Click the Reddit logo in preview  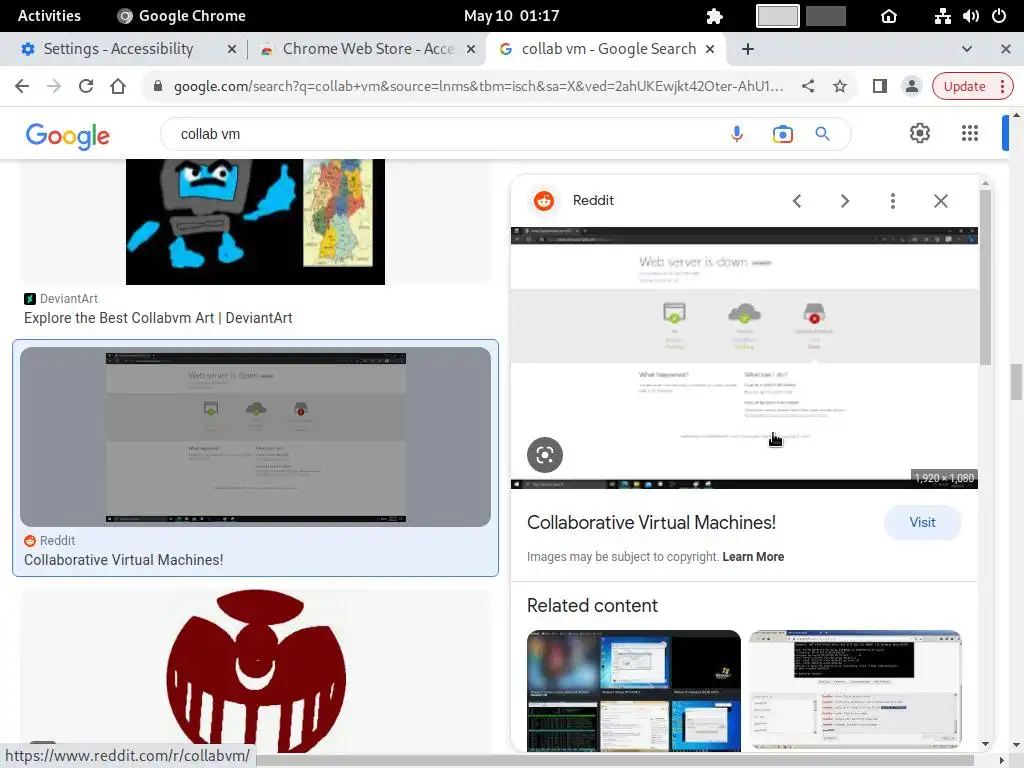click(x=544, y=200)
